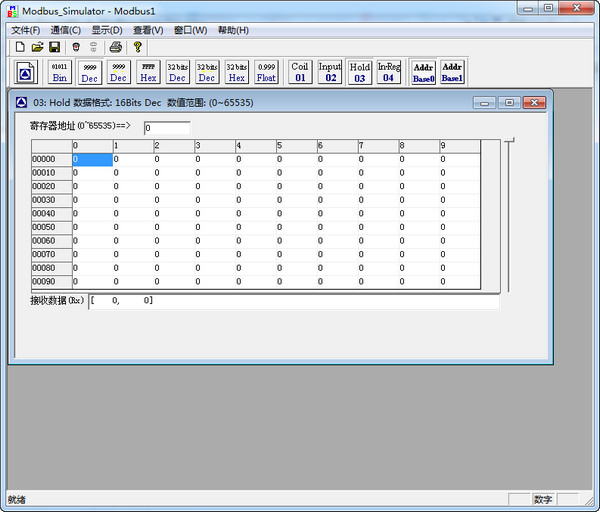Click the vertical slider beside the table

(507, 215)
